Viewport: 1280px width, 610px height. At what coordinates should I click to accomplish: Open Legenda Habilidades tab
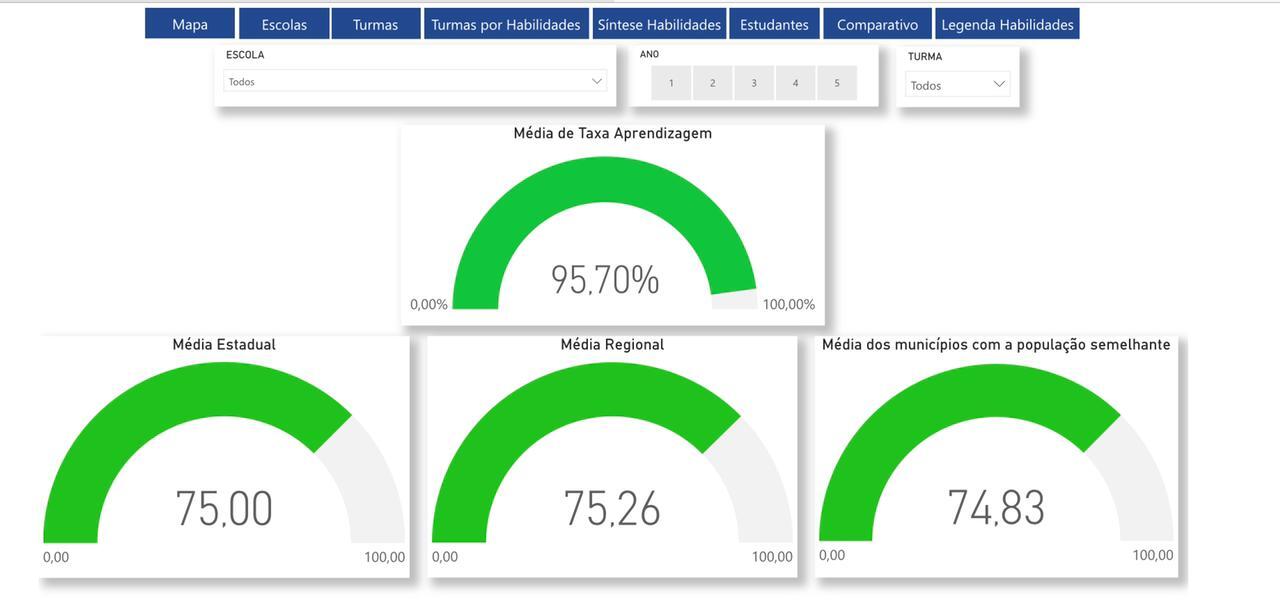tap(1007, 24)
